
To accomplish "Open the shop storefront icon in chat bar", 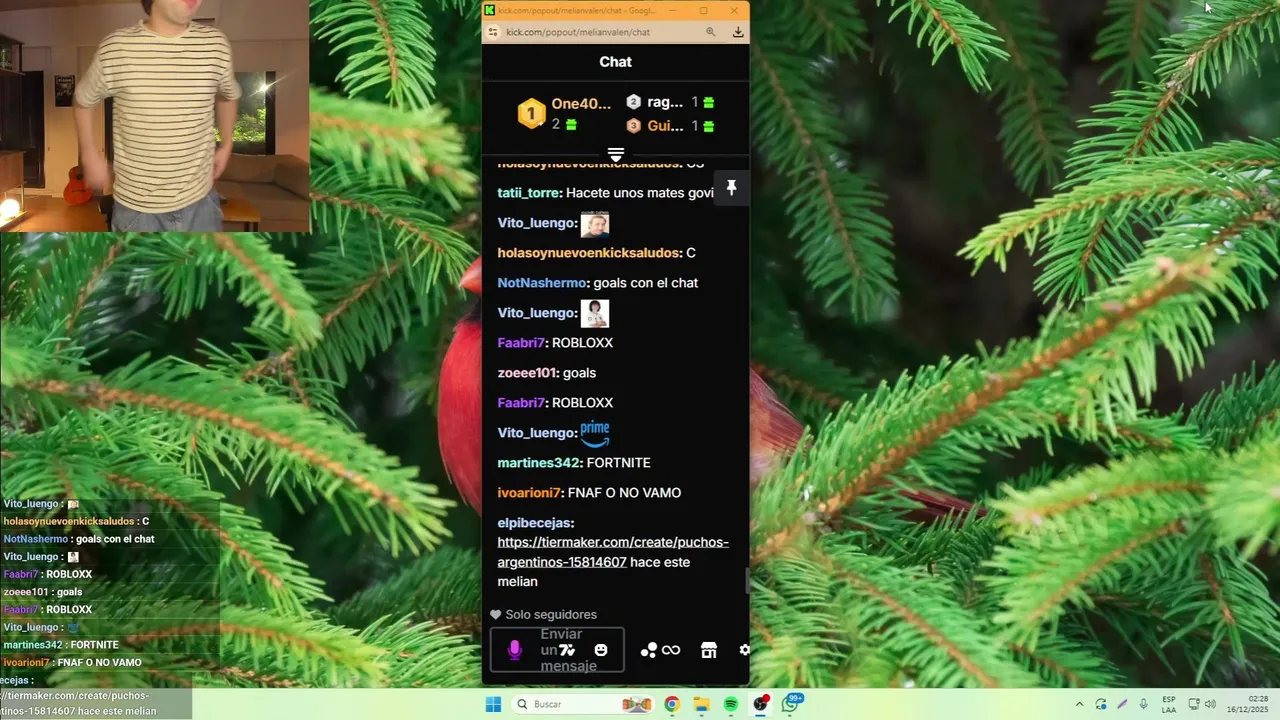I will (709, 650).
